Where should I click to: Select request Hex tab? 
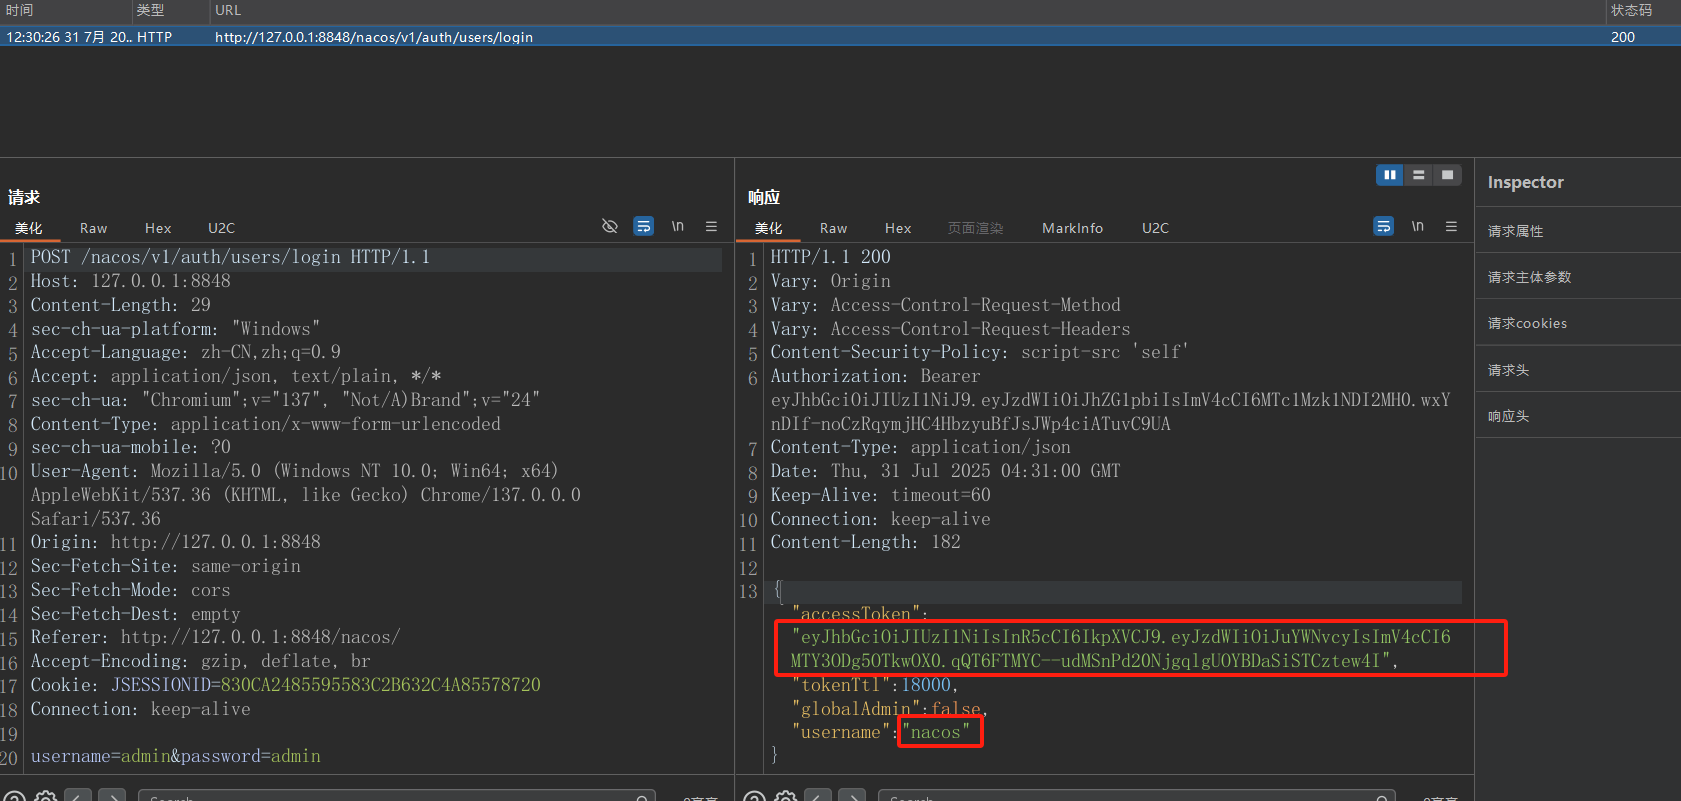158,228
